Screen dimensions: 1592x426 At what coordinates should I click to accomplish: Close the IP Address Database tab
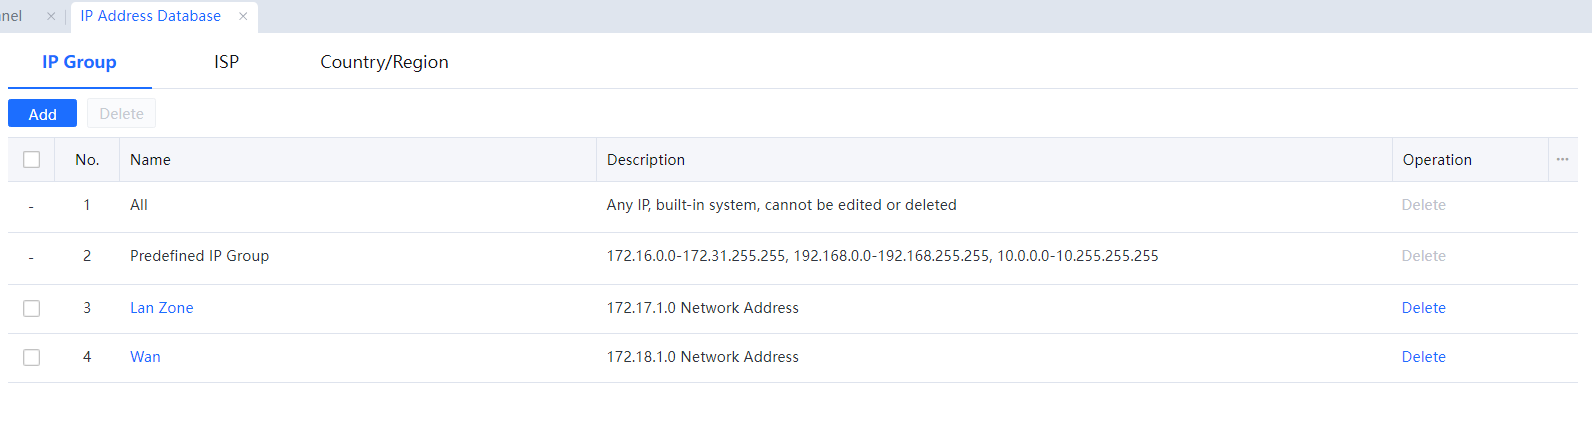tap(243, 16)
